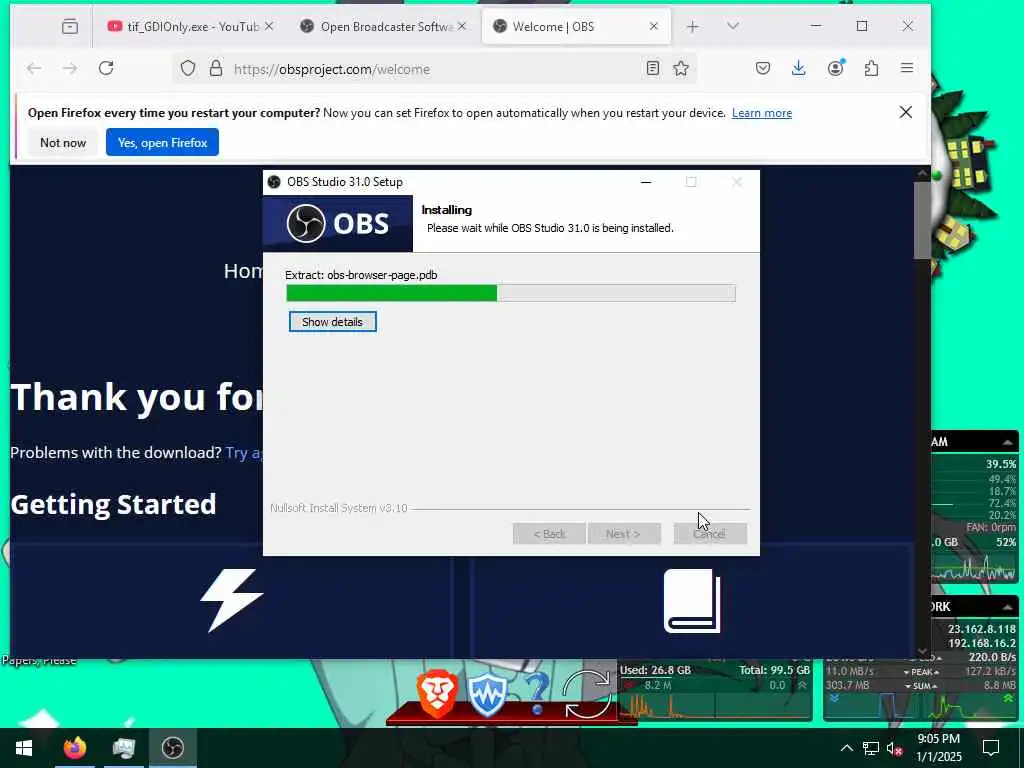Click the 39.5% usage value
1024x768 pixels.
tap(1001, 464)
